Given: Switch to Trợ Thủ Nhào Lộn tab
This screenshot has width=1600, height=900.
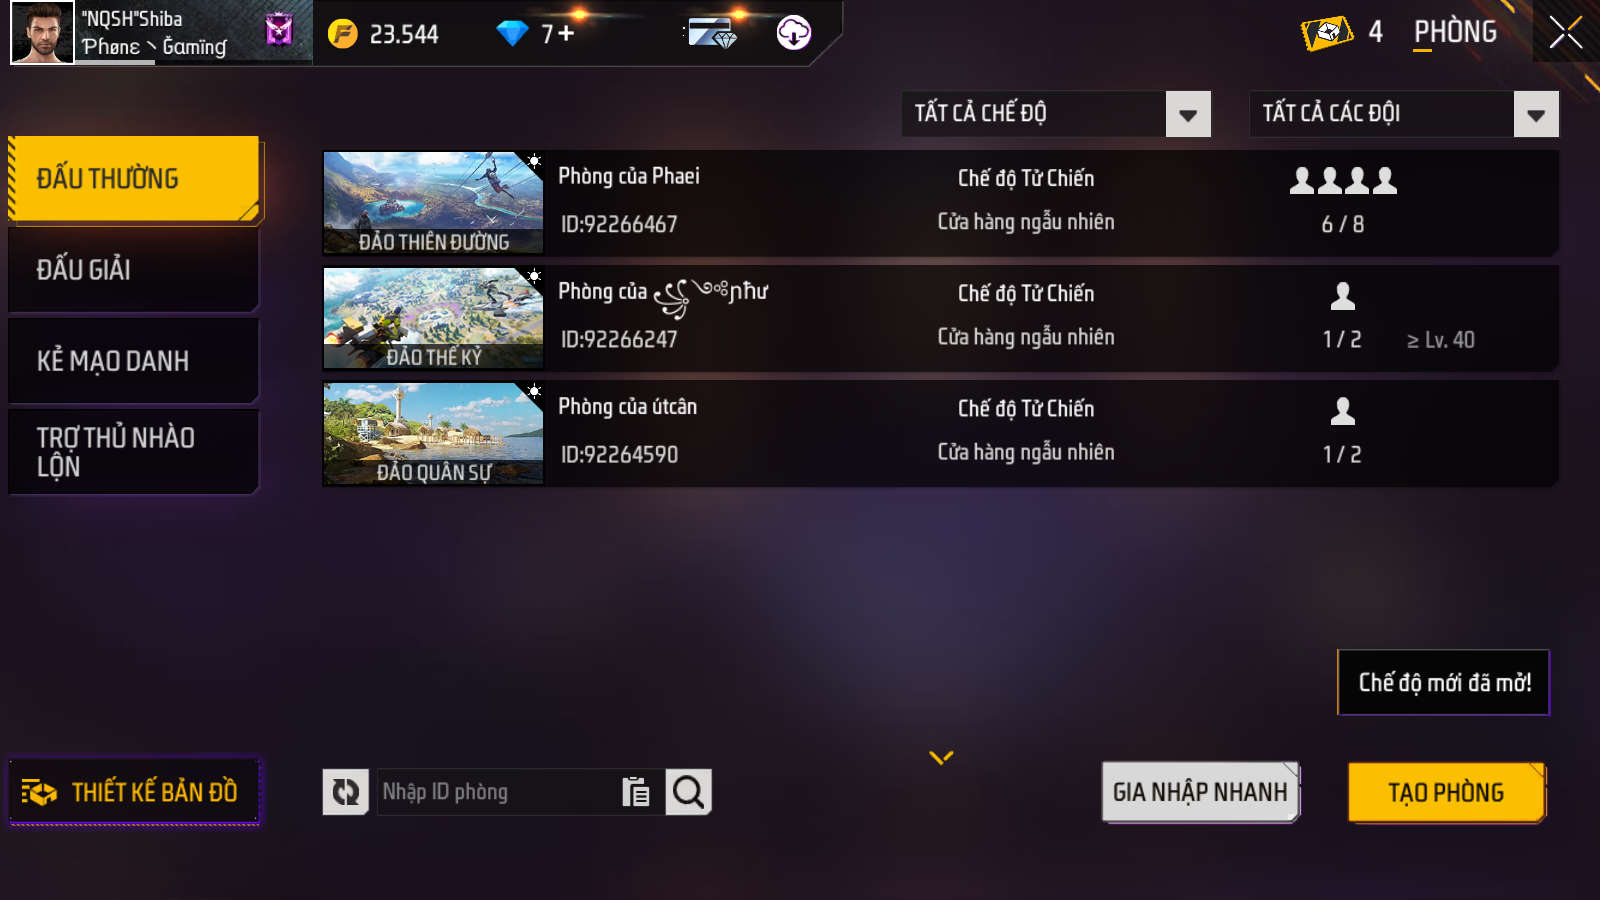Looking at the screenshot, I should (x=134, y=452).
